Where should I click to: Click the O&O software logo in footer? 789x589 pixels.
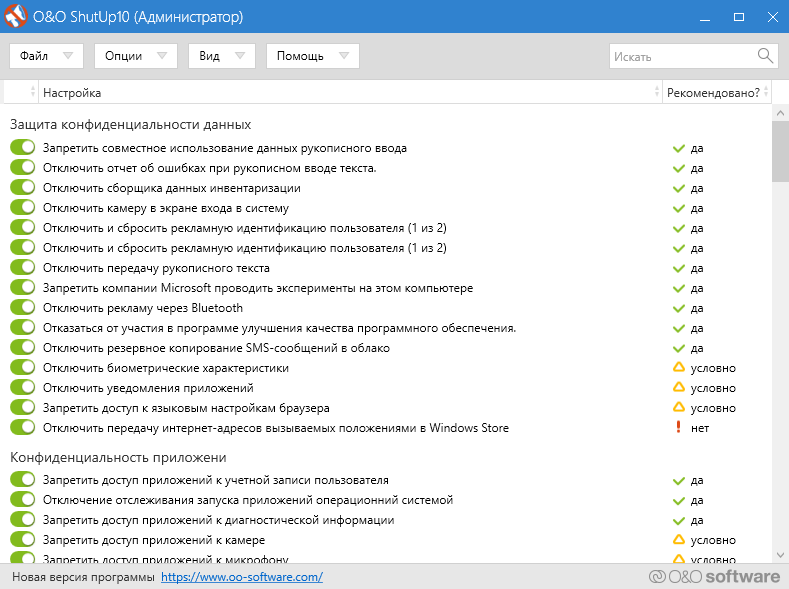[714, 577]
